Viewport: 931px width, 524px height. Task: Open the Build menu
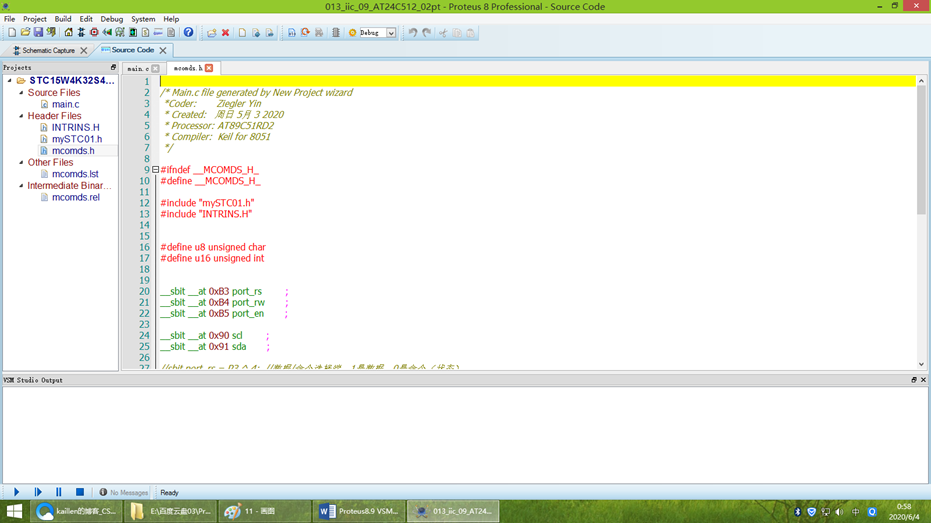[x=63, y=19]
